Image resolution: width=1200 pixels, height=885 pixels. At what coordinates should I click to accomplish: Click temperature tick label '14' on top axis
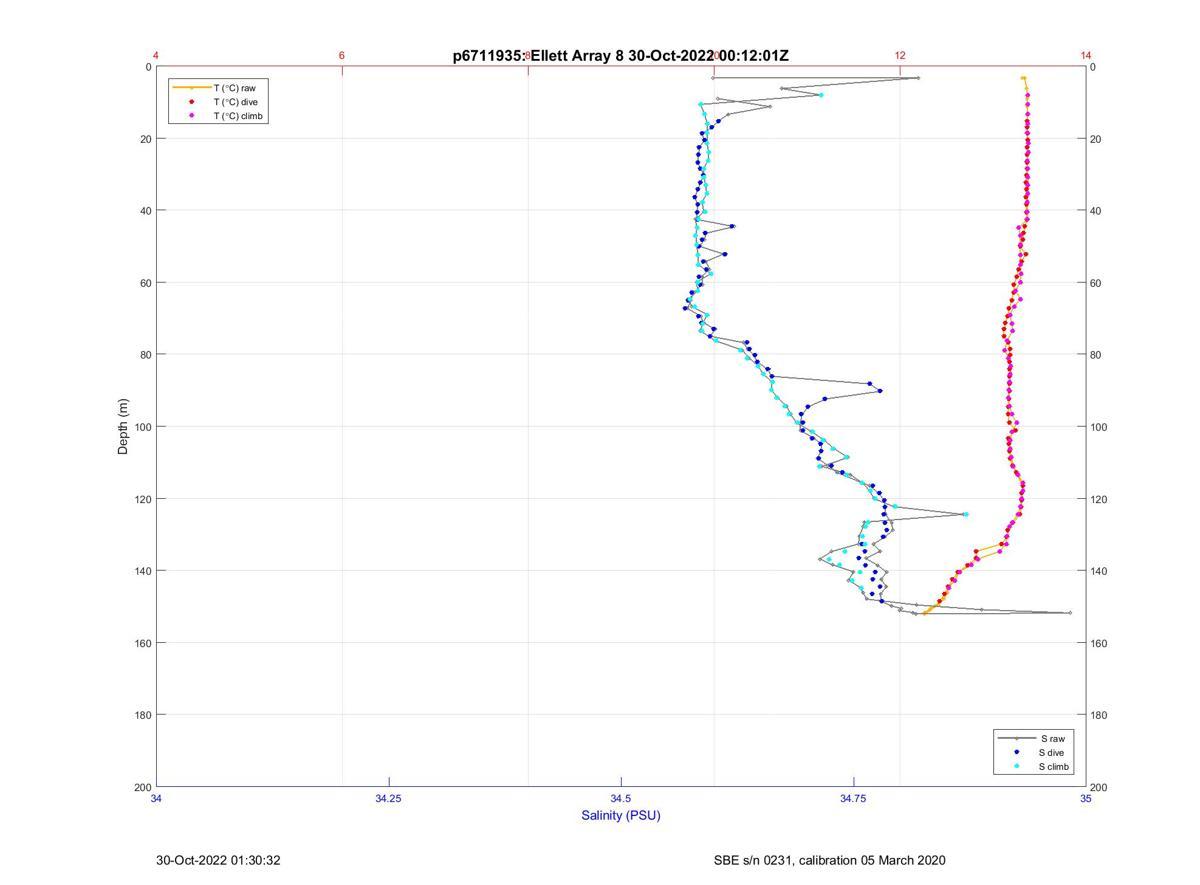(x=1086, y=56)
